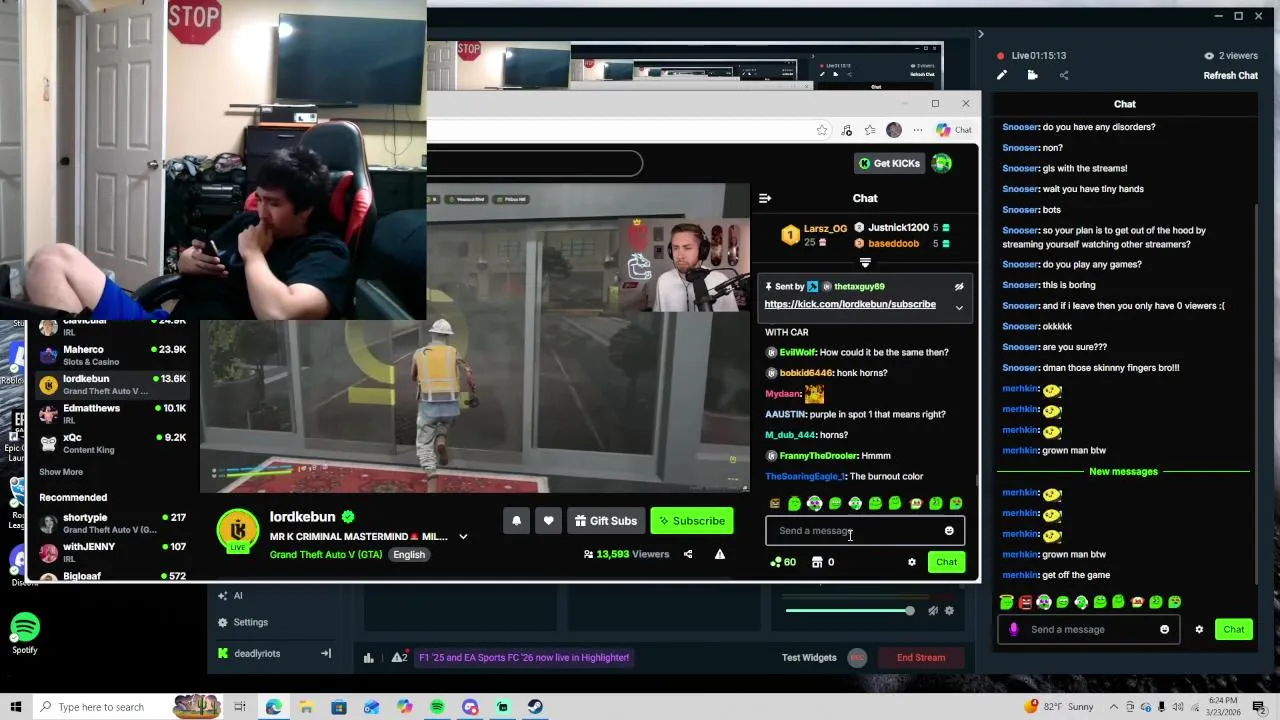Viewport: 1280px width, 720px height.
Task: Click the F1 '25 Highlighter announcement banner
Action: point(523,658)
